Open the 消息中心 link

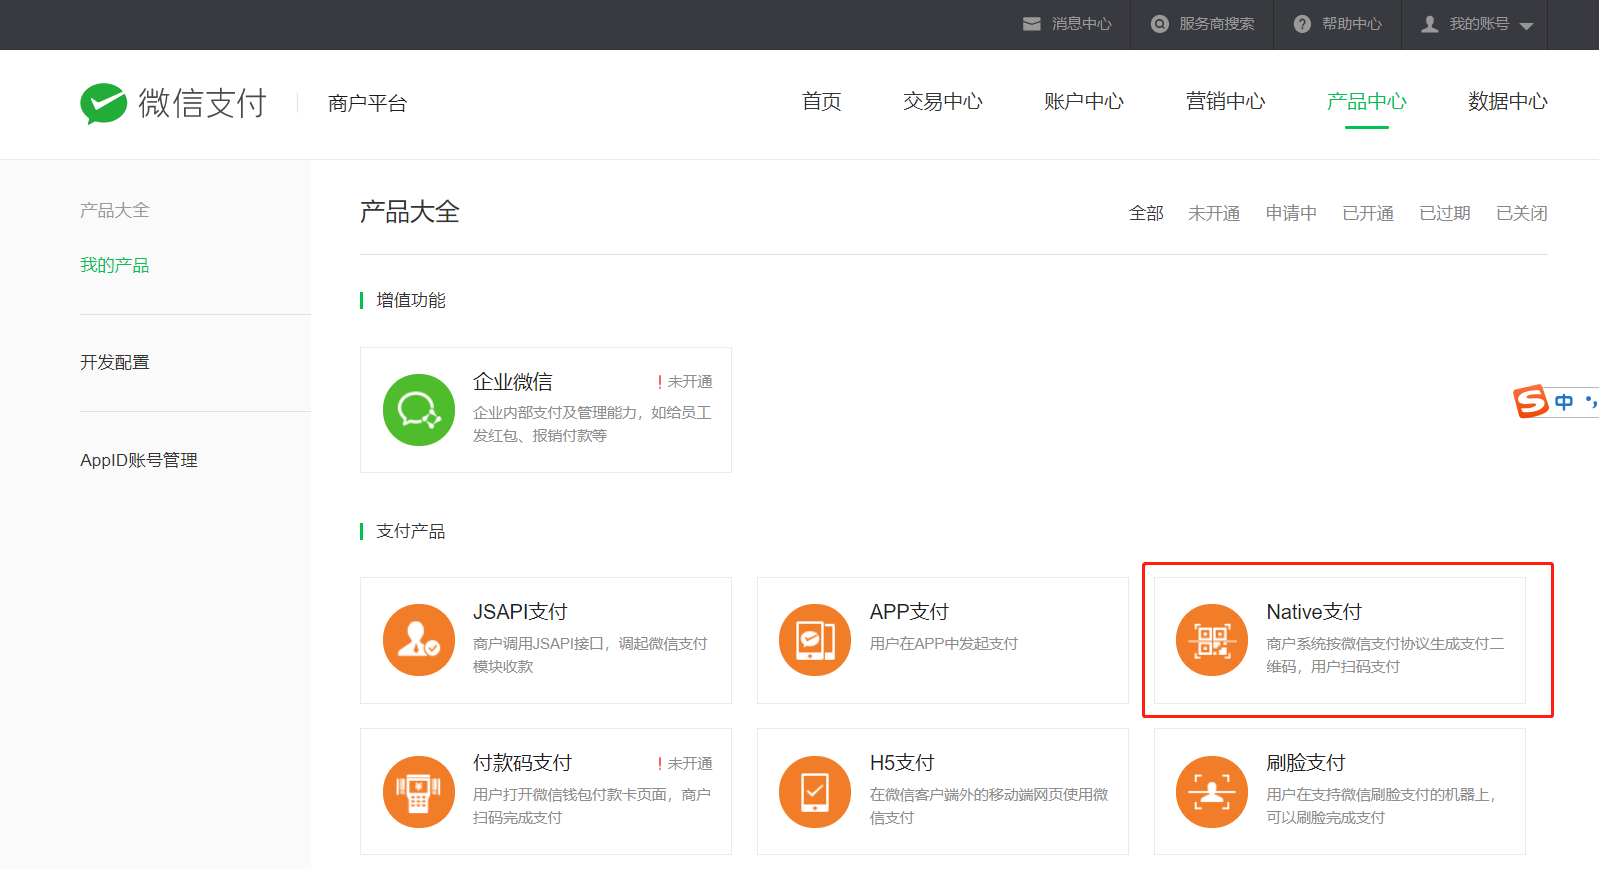point(1082,24)
